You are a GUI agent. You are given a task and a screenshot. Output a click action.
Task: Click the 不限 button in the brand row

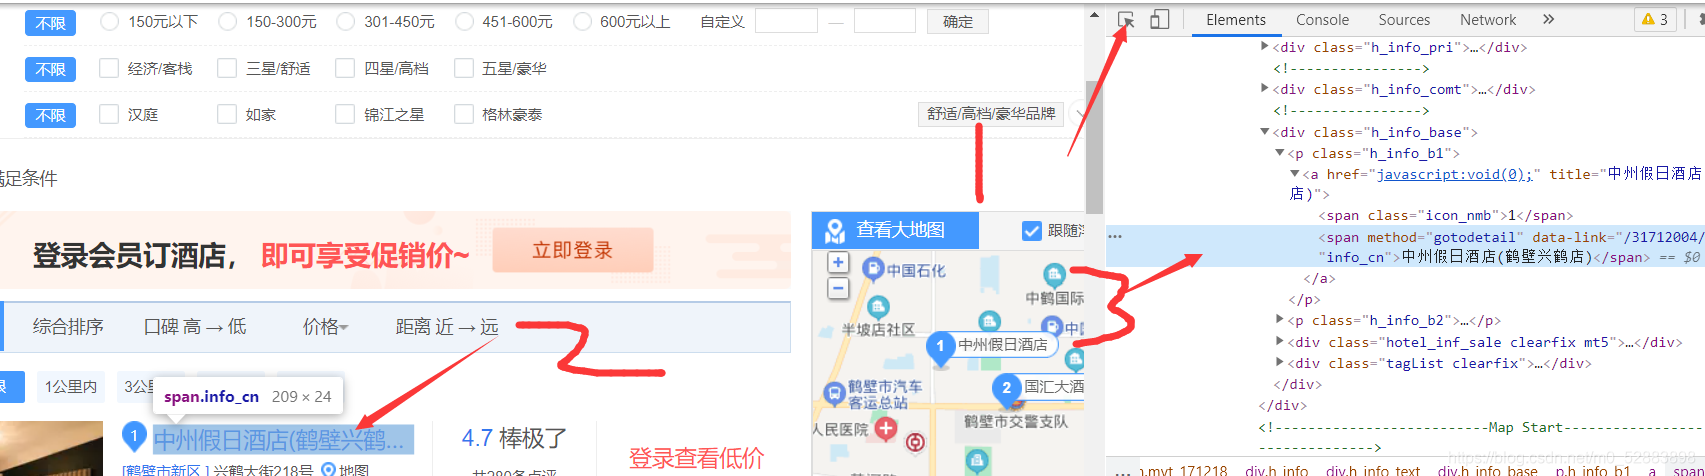tap(50, 115)
